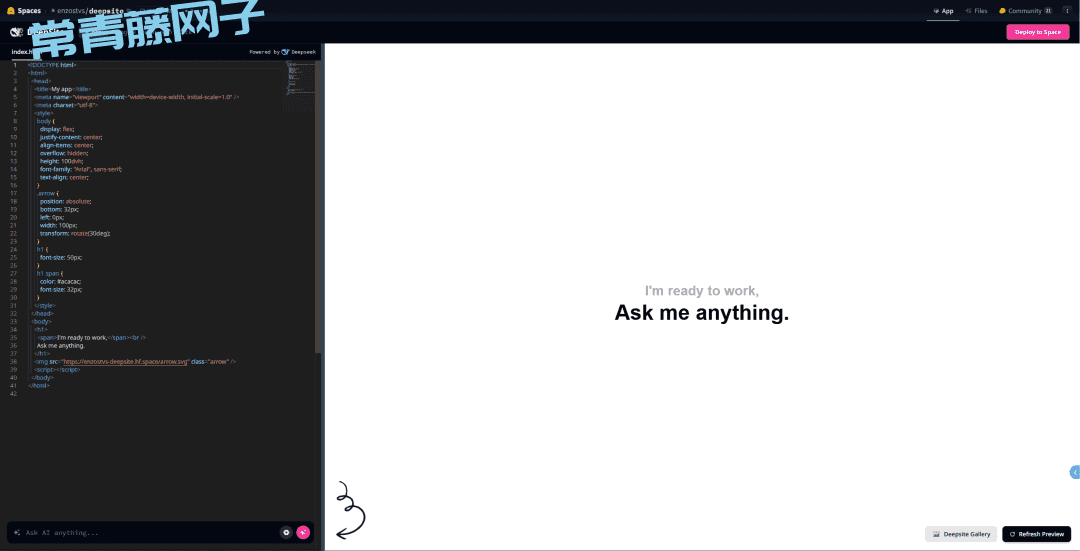Click the '<script></script>' code line
This screenshot has height=551, width=1080.
click(58, 370)
